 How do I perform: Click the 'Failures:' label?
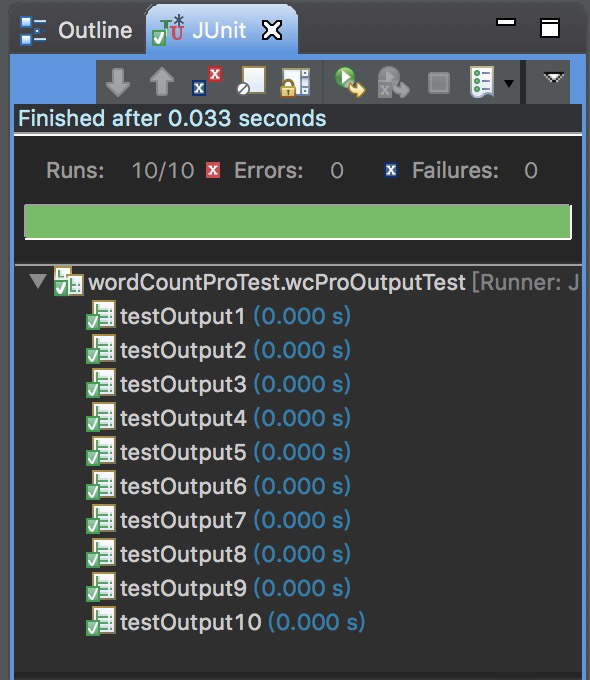pyautogui.click(x=455, y=170)
